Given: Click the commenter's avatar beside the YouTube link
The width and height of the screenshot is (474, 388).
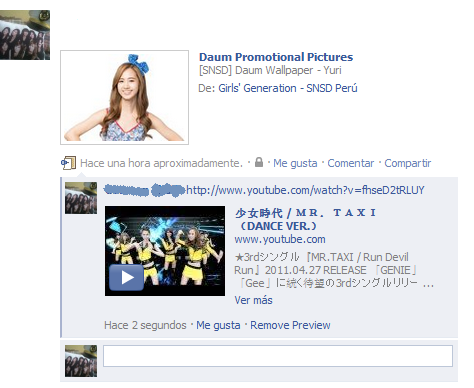Looking at the screenshot, I should coord(81,198).
